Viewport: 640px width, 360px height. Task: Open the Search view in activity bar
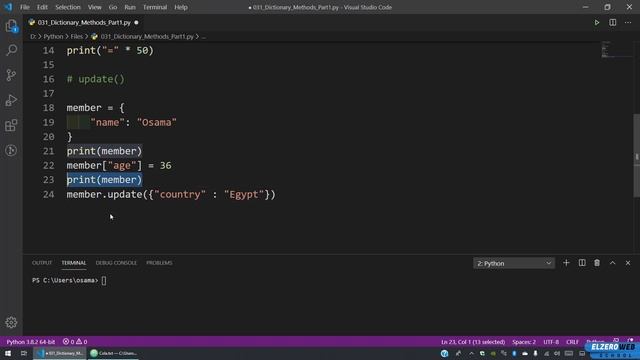click(x=11, y=50)
